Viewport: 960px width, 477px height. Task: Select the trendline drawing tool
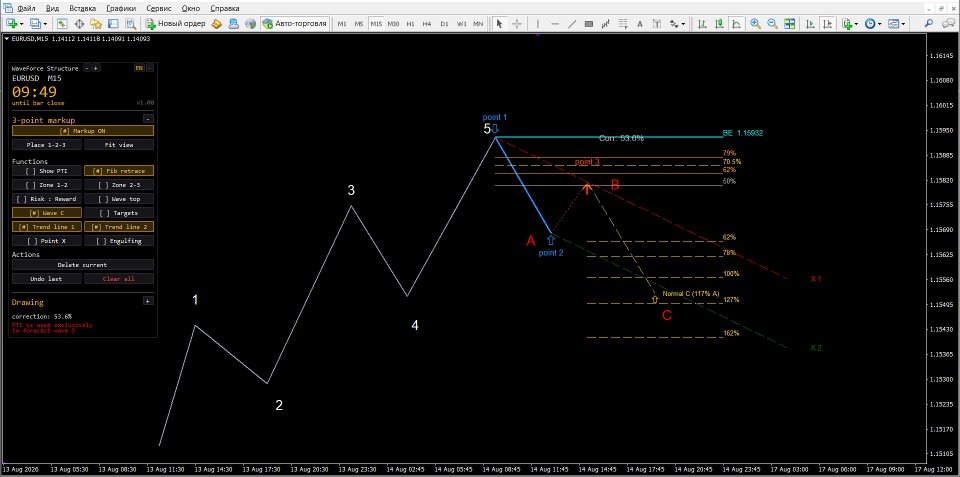tap(572, 23)
